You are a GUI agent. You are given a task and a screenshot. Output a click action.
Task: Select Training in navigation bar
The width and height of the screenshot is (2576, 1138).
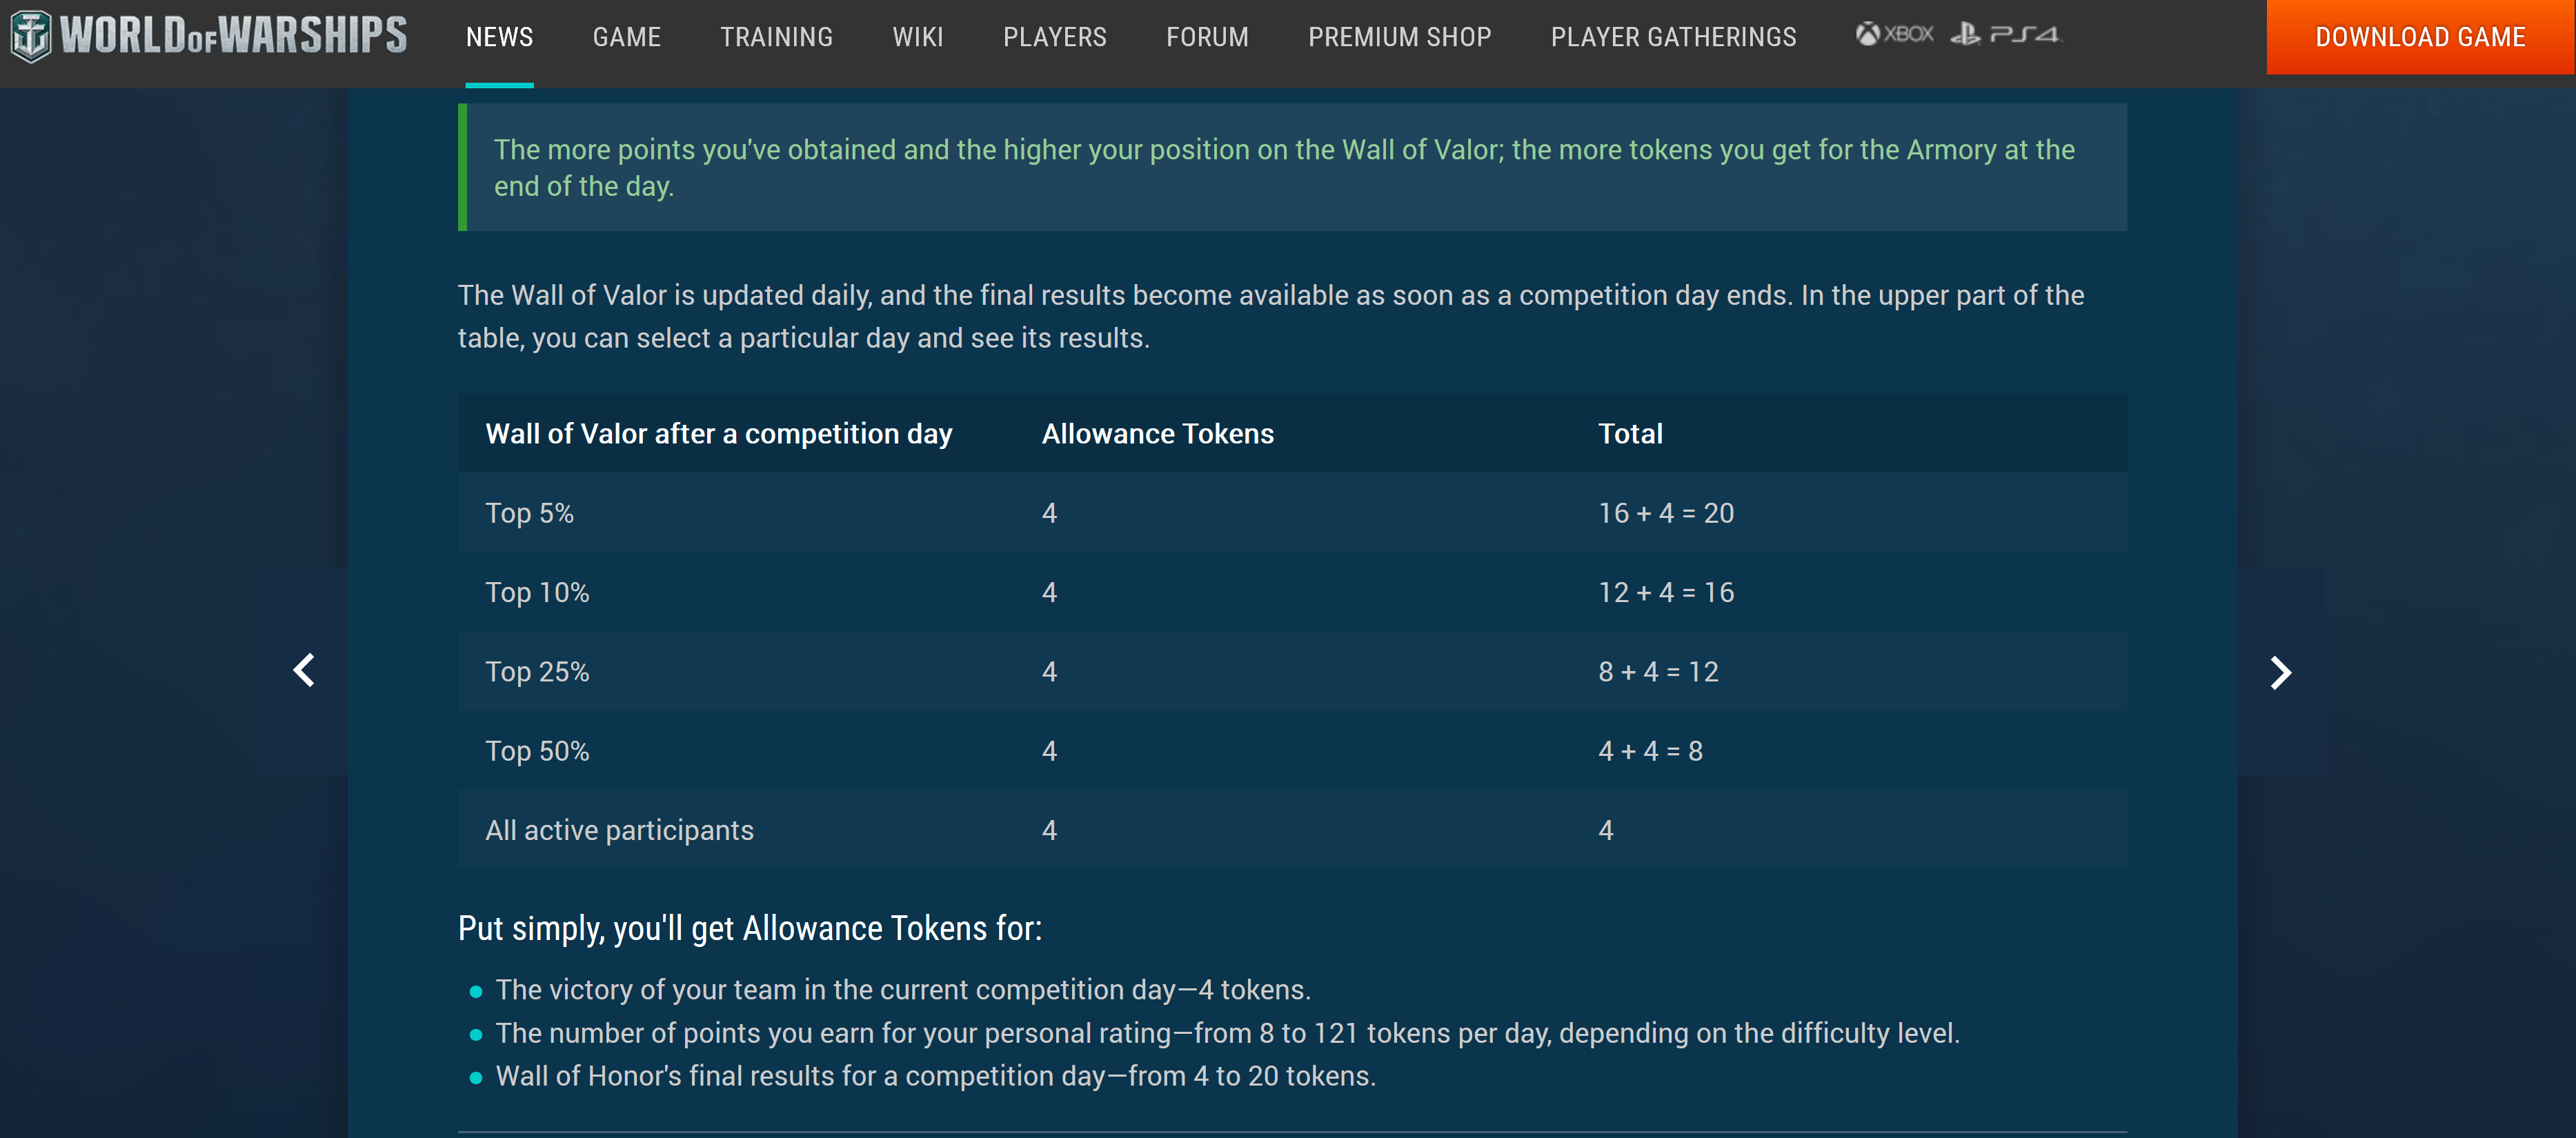click(776, 37)
